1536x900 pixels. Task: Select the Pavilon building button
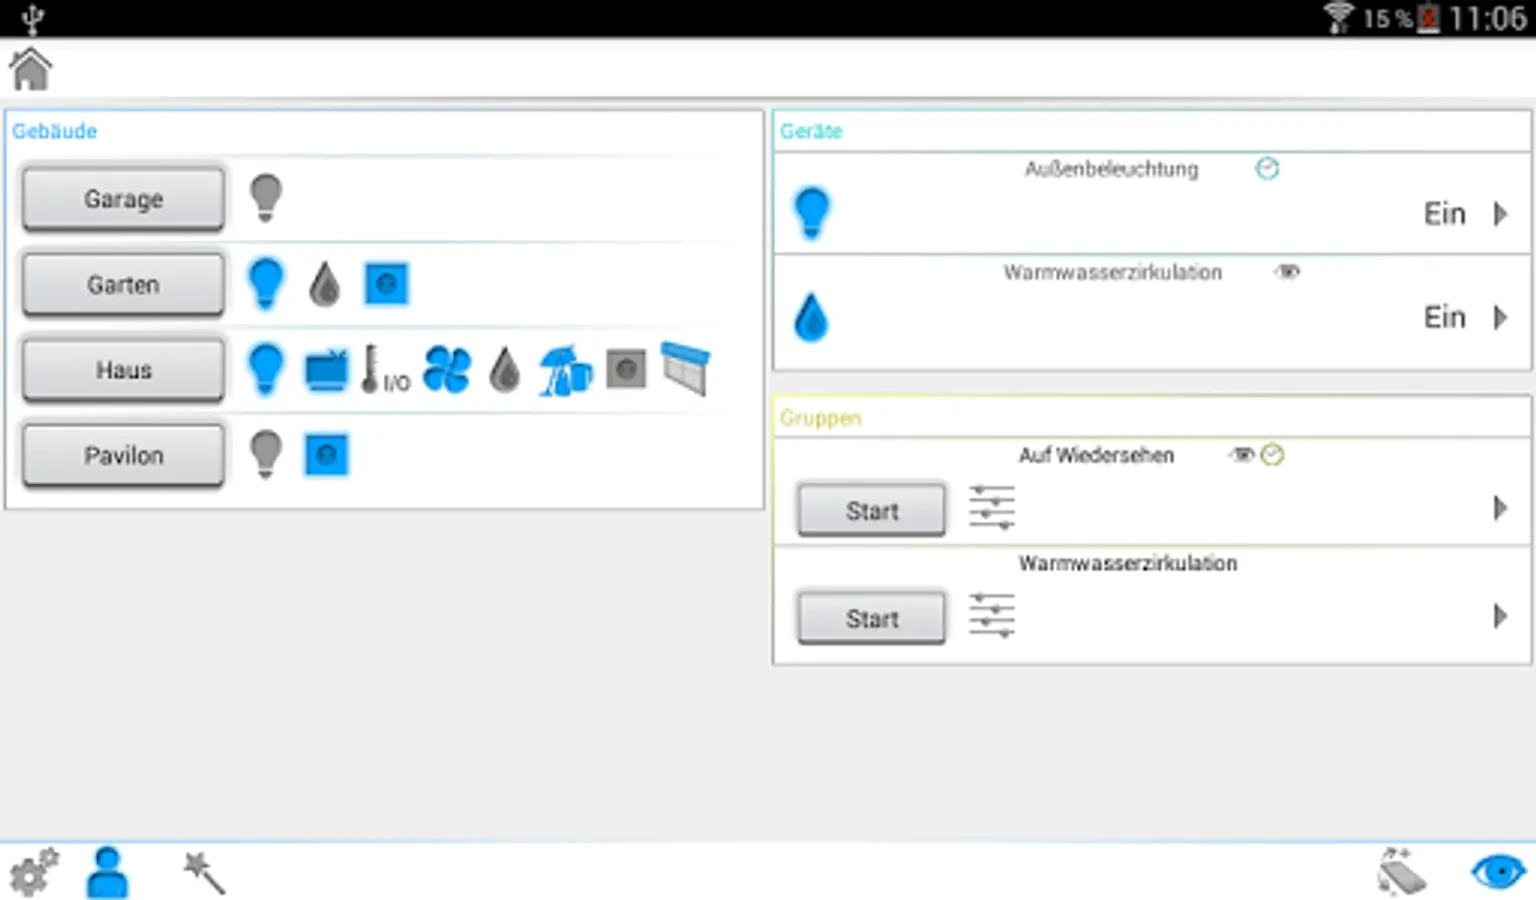(x=124, y=456)
